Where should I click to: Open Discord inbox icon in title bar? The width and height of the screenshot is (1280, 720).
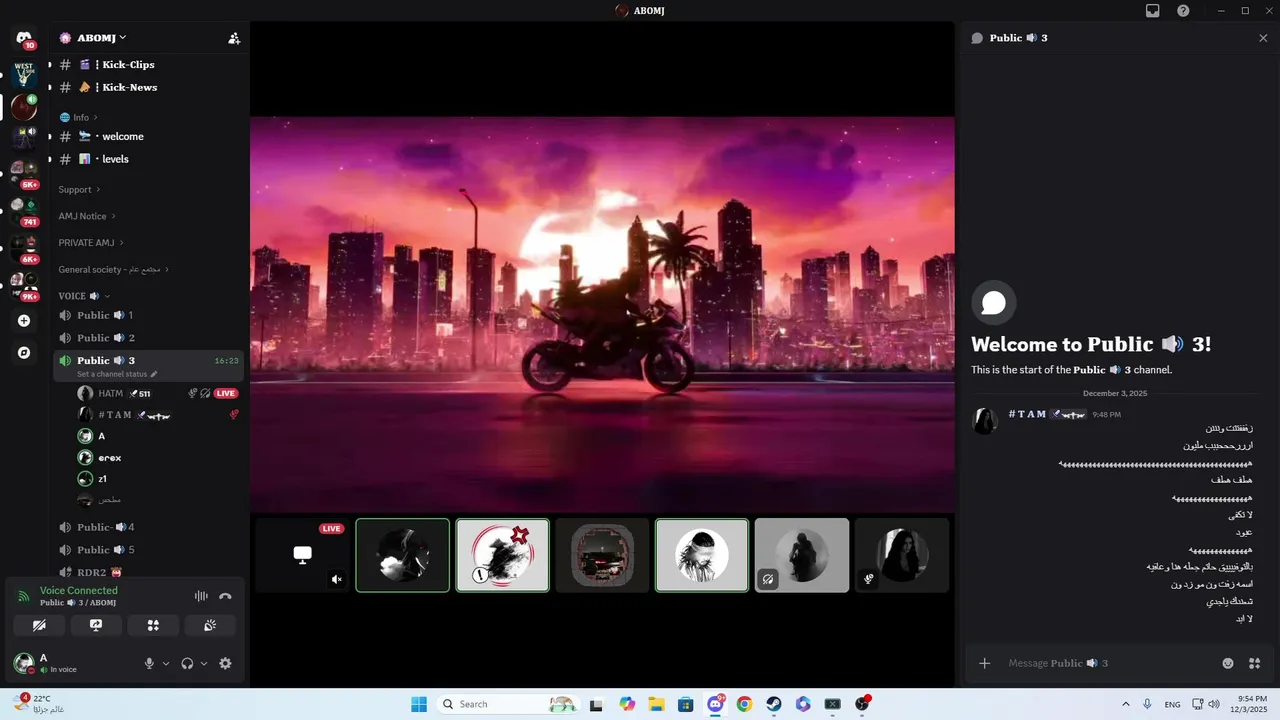coord(1152,11)
